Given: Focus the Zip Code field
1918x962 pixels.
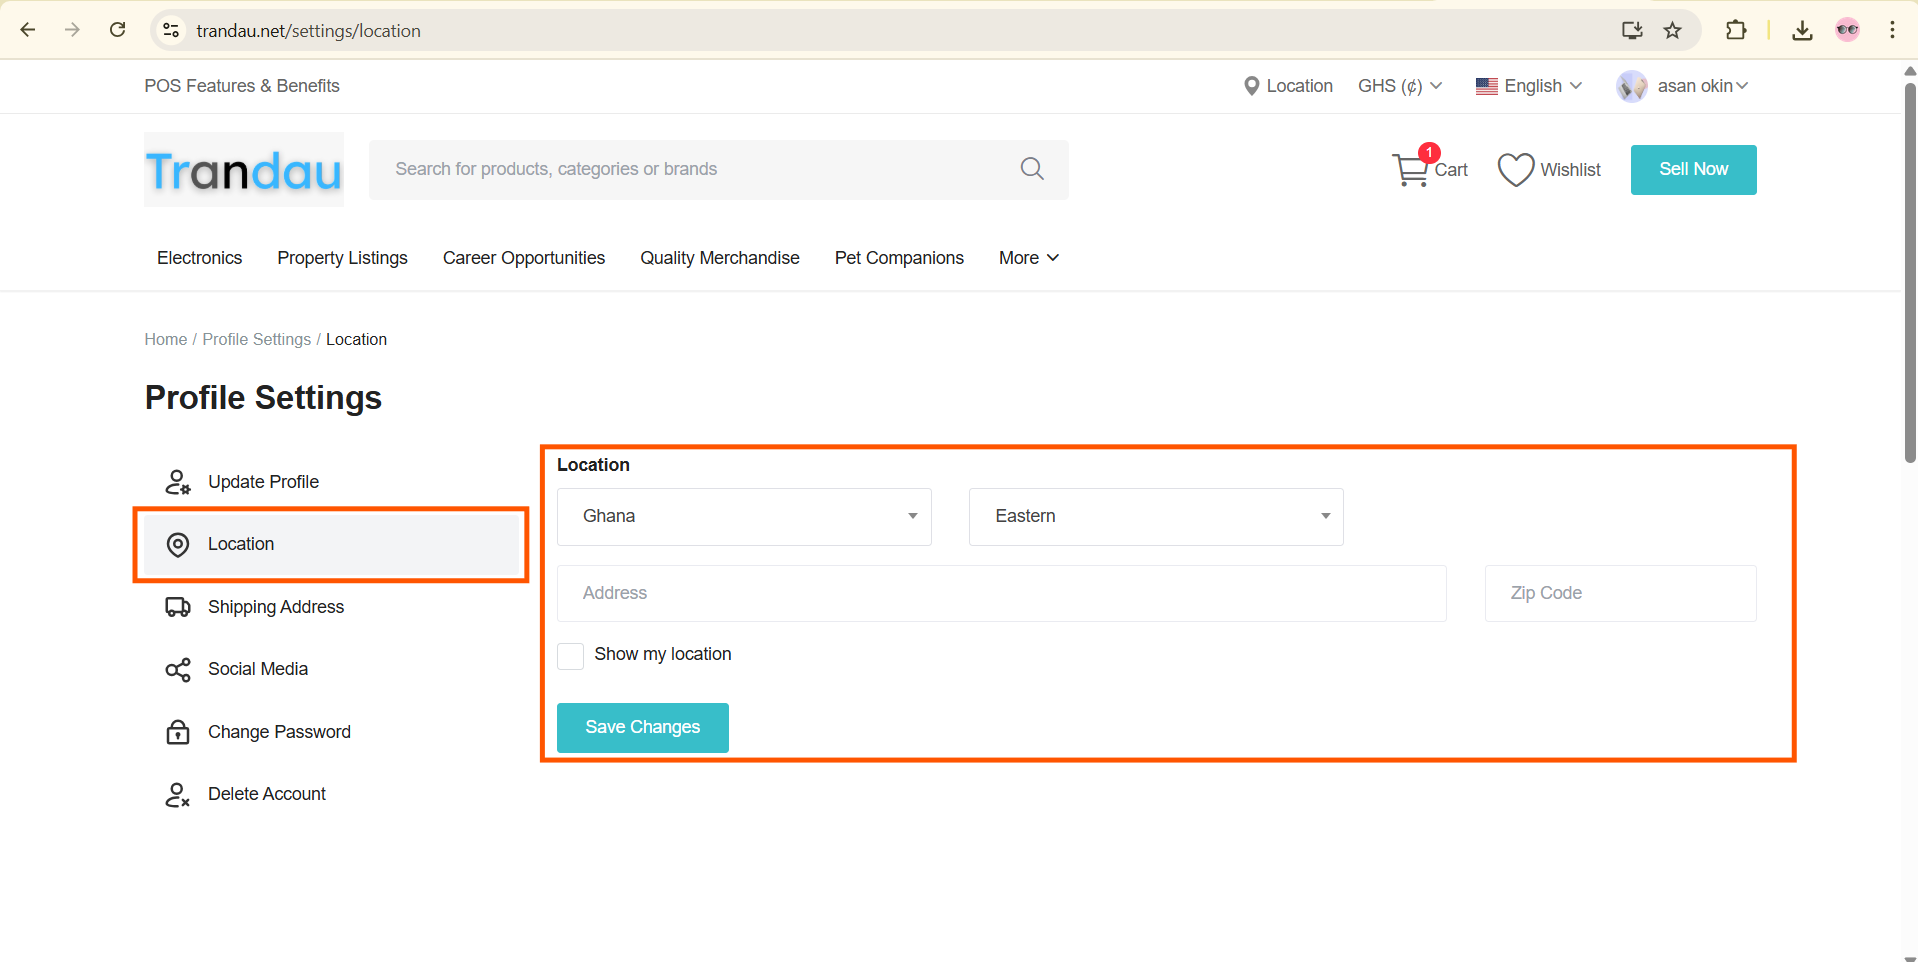Looking at the screenshot, I should click(1620, 593).
